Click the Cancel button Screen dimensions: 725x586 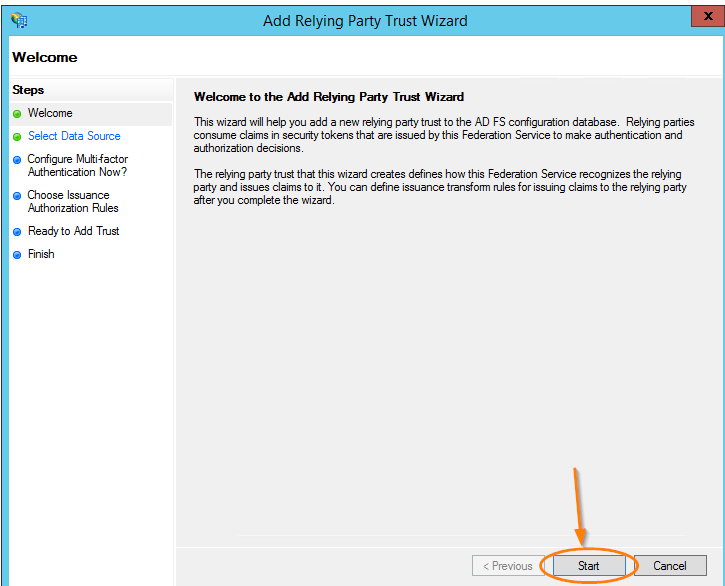[x=670, y=565]
